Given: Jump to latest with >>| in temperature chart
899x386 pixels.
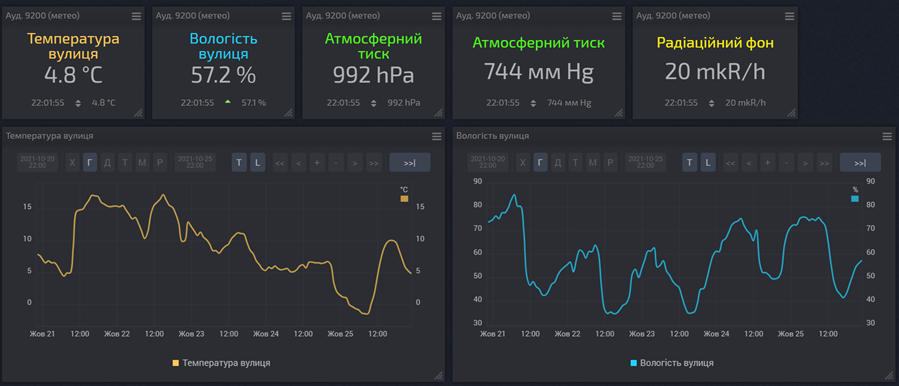Looking at the screenshot, I should pos(409,162).
